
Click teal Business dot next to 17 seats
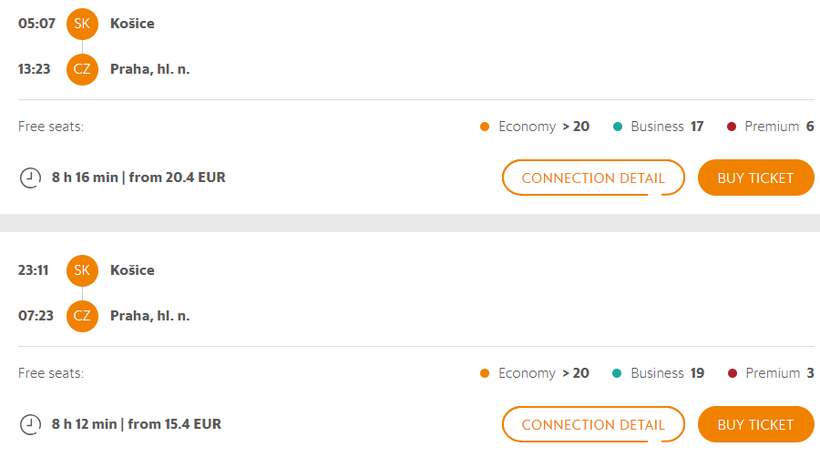pos(617,127)
